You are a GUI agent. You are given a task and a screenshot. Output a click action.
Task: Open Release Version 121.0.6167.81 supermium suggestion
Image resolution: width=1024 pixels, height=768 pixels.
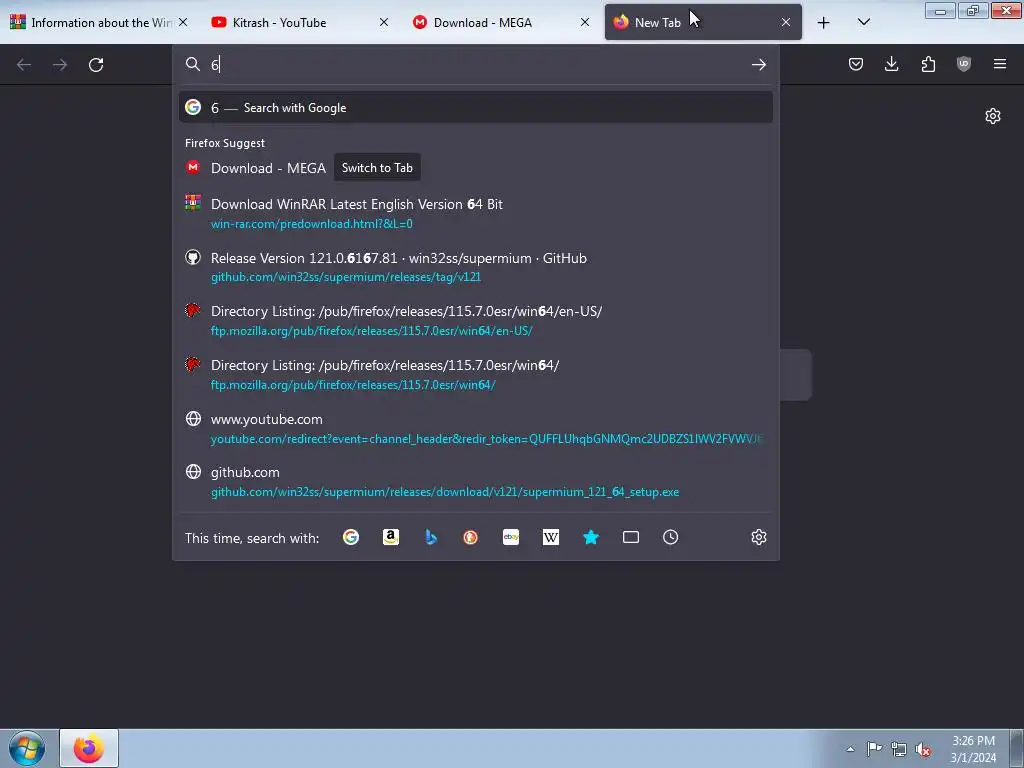point(475,266)
